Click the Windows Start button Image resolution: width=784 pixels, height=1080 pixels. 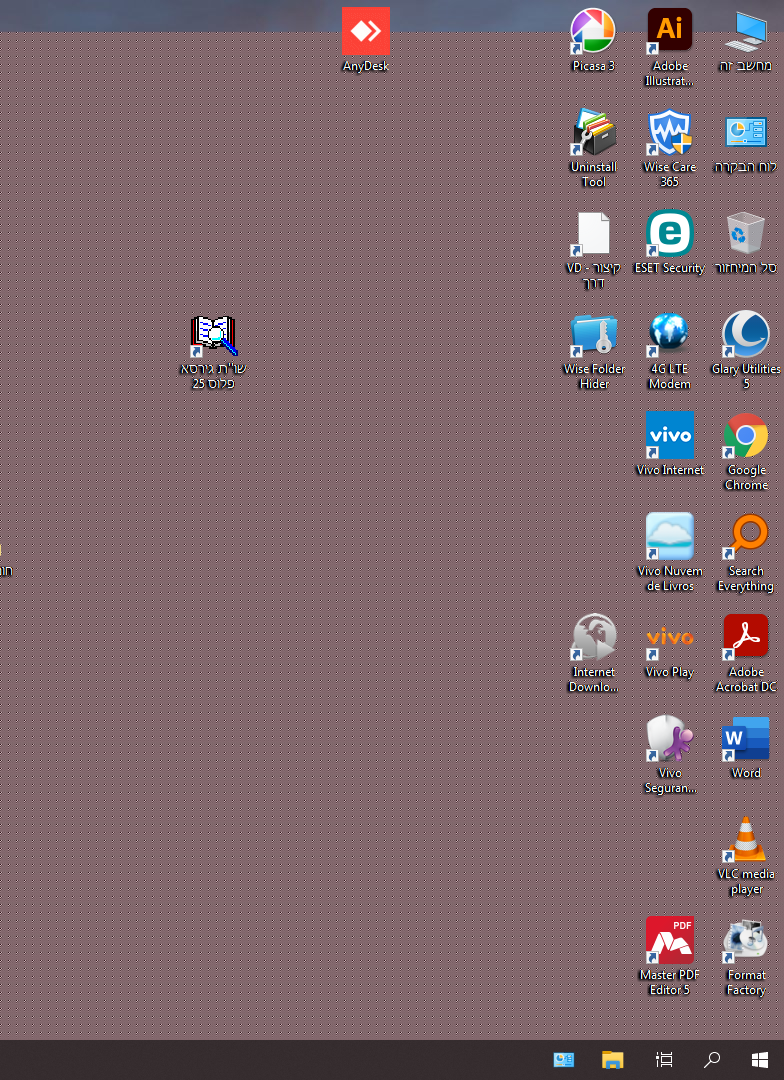click(x=760, y=1059)
